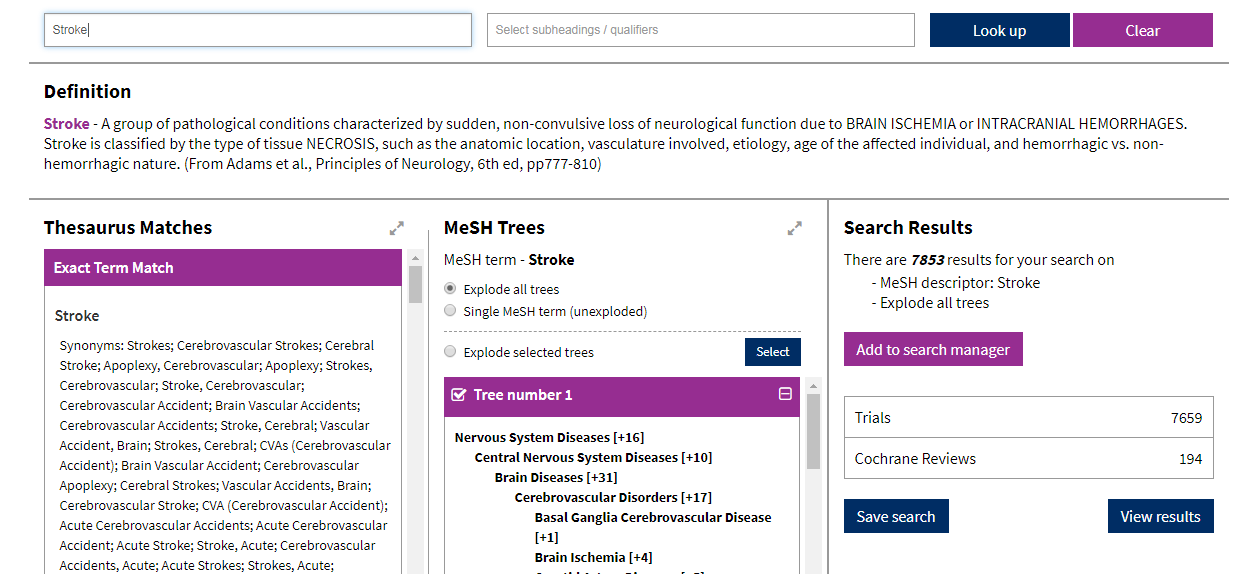Click the Stroke MeSH term input field

pos(257,30)
